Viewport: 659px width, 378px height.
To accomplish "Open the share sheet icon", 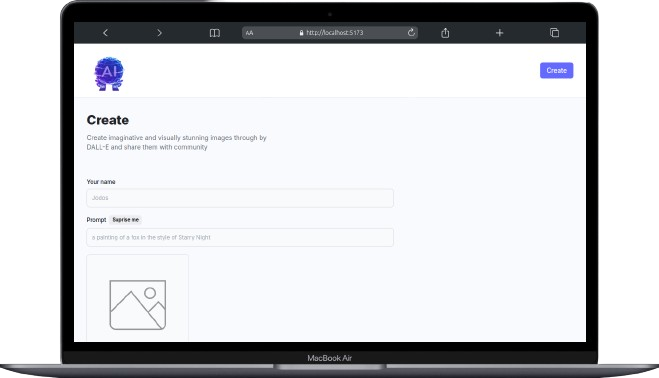I will click(x=445, y=33).
